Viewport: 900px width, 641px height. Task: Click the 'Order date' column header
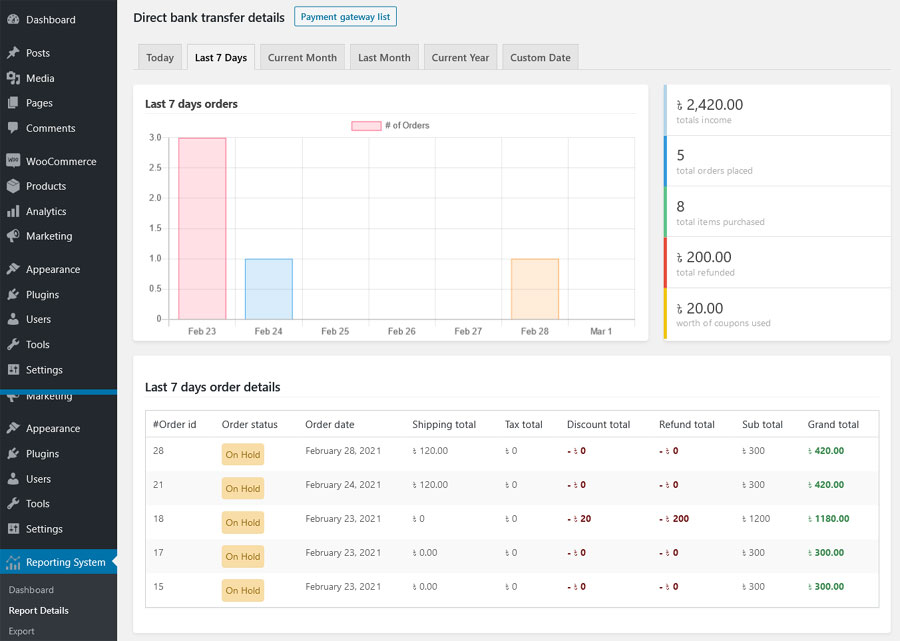pos(329,425)
